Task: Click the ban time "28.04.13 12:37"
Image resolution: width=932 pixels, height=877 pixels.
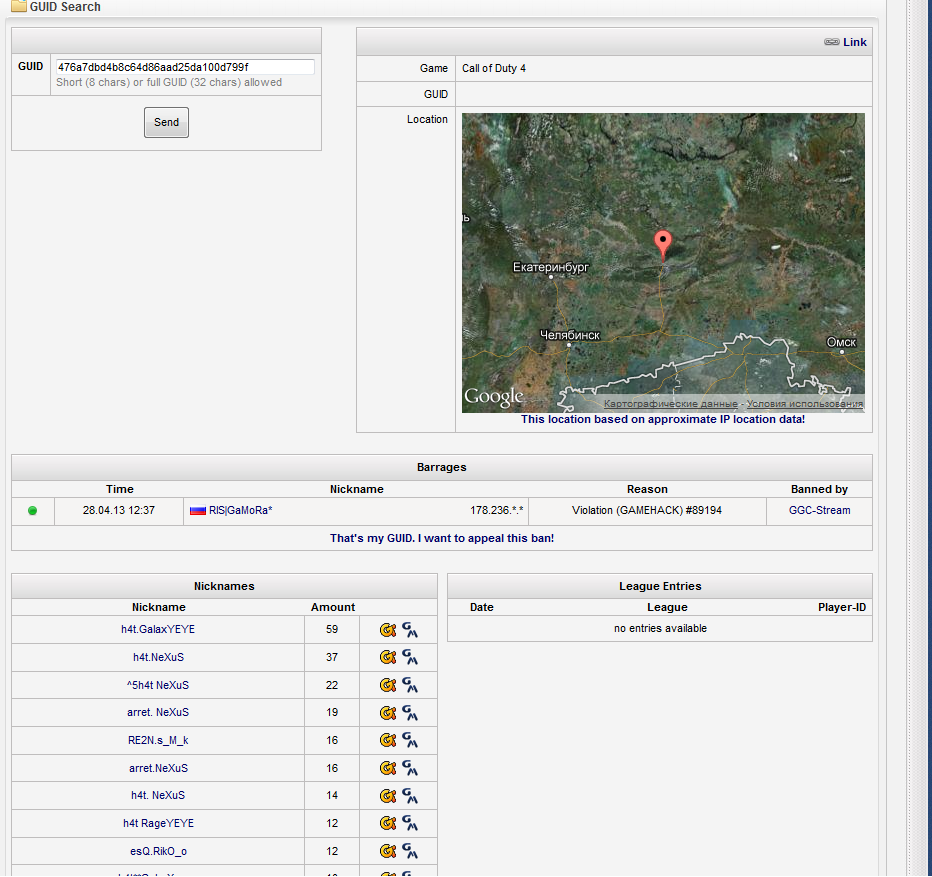Action: pyautogui.click(x=119, y=511)
